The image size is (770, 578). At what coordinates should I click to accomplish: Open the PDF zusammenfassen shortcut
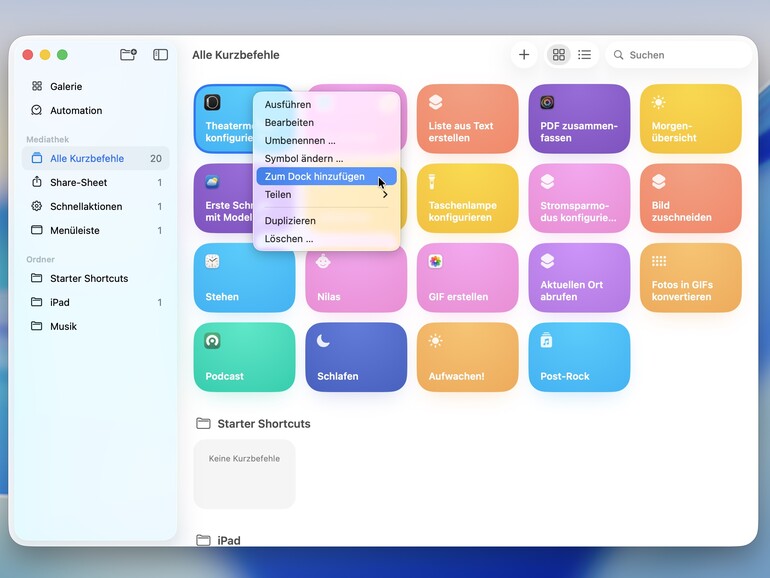point(579,119)
